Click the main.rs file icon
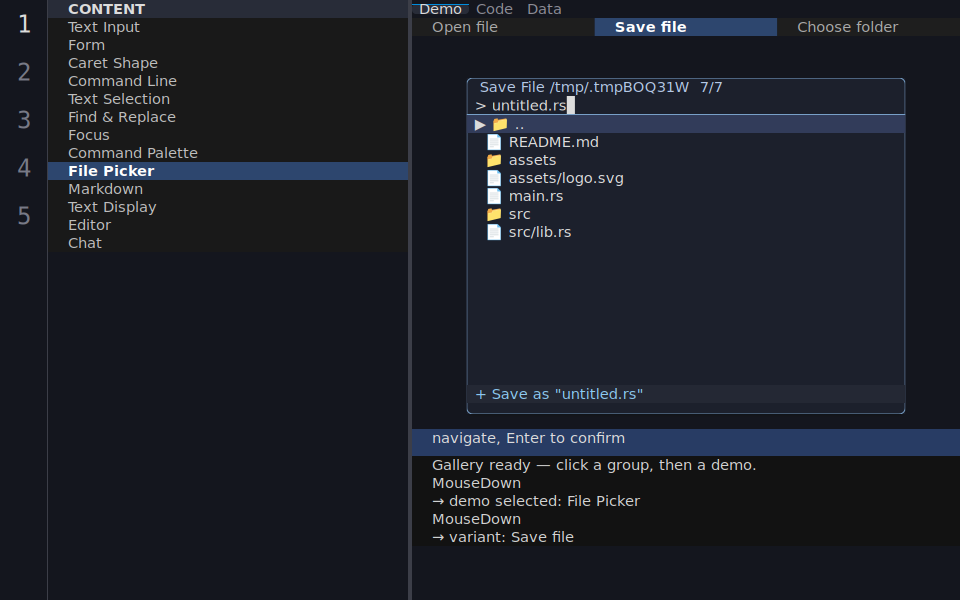960x600 pixels. point(494,196)
